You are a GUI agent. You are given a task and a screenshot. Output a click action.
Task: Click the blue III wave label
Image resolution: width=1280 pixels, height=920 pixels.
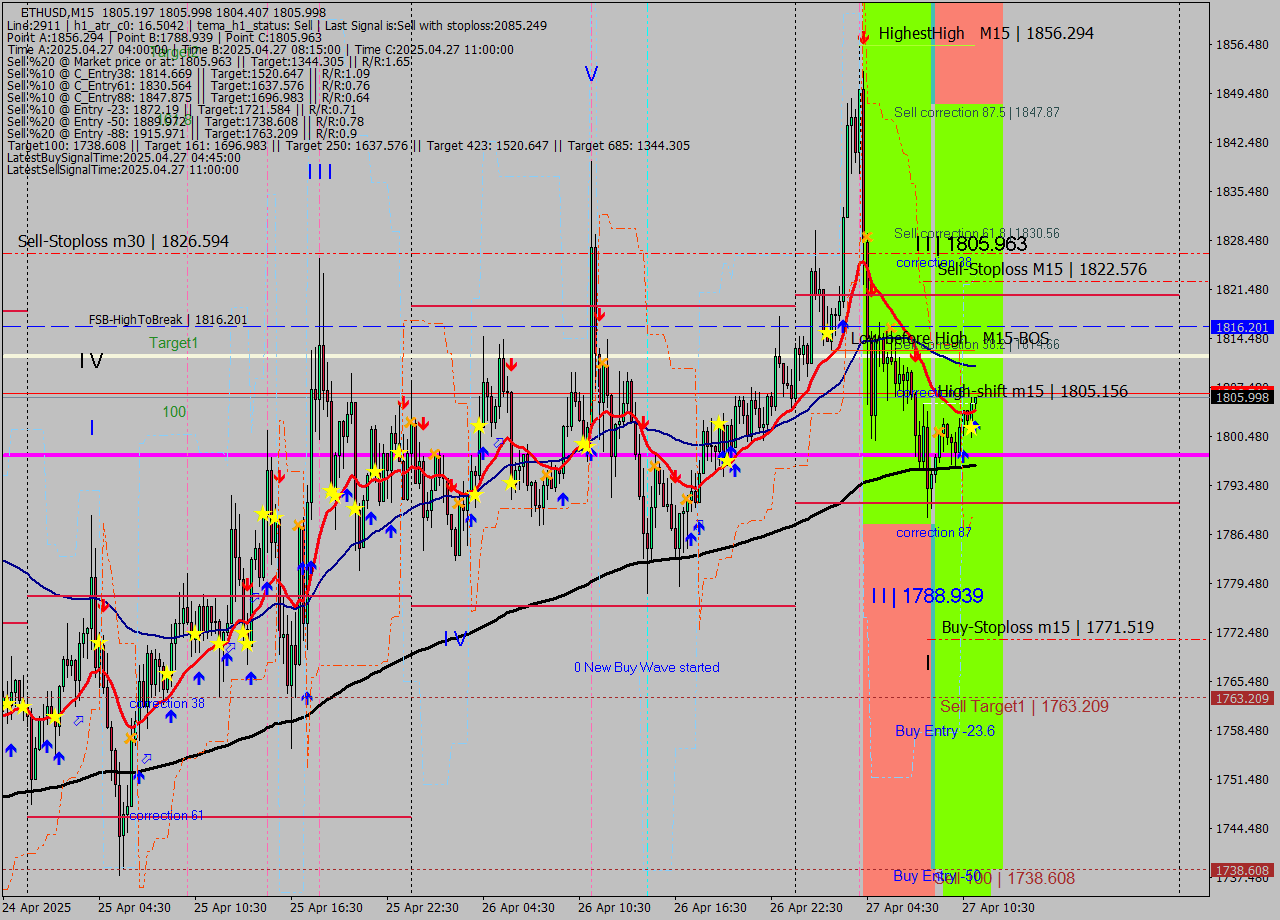[x=320, y=172]
